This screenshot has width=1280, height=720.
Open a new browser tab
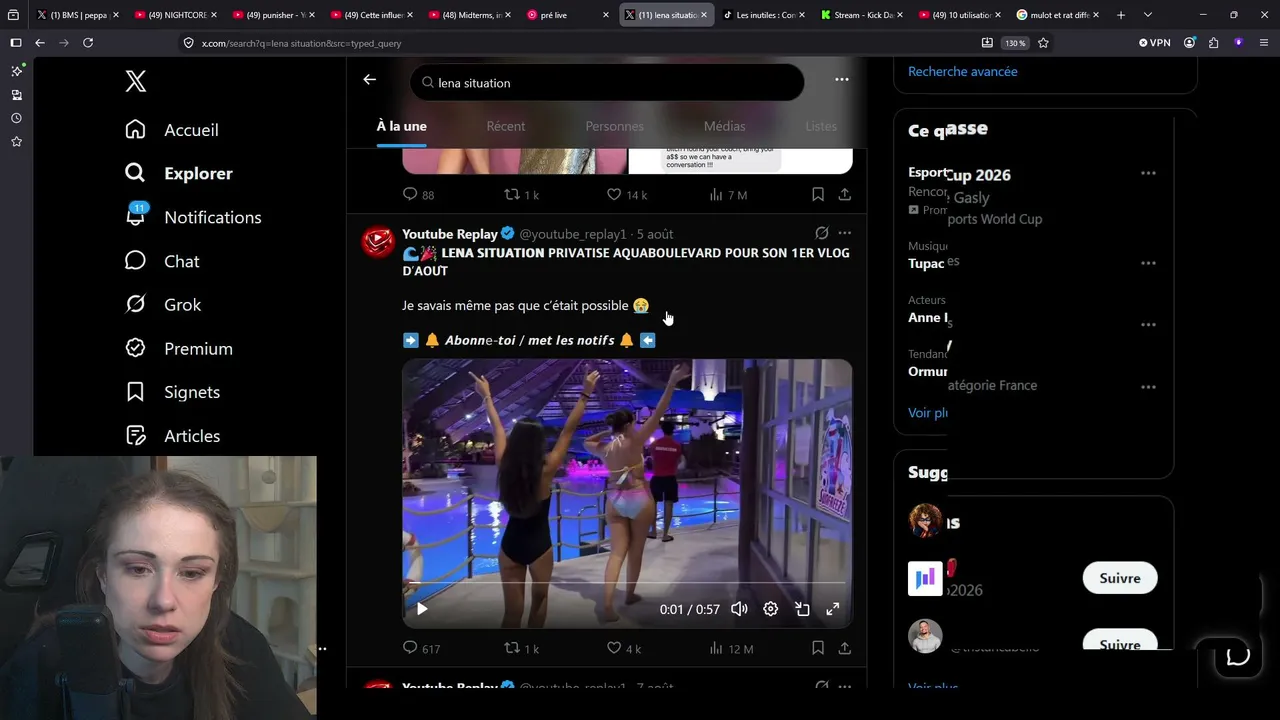[x=1121, y=15]
